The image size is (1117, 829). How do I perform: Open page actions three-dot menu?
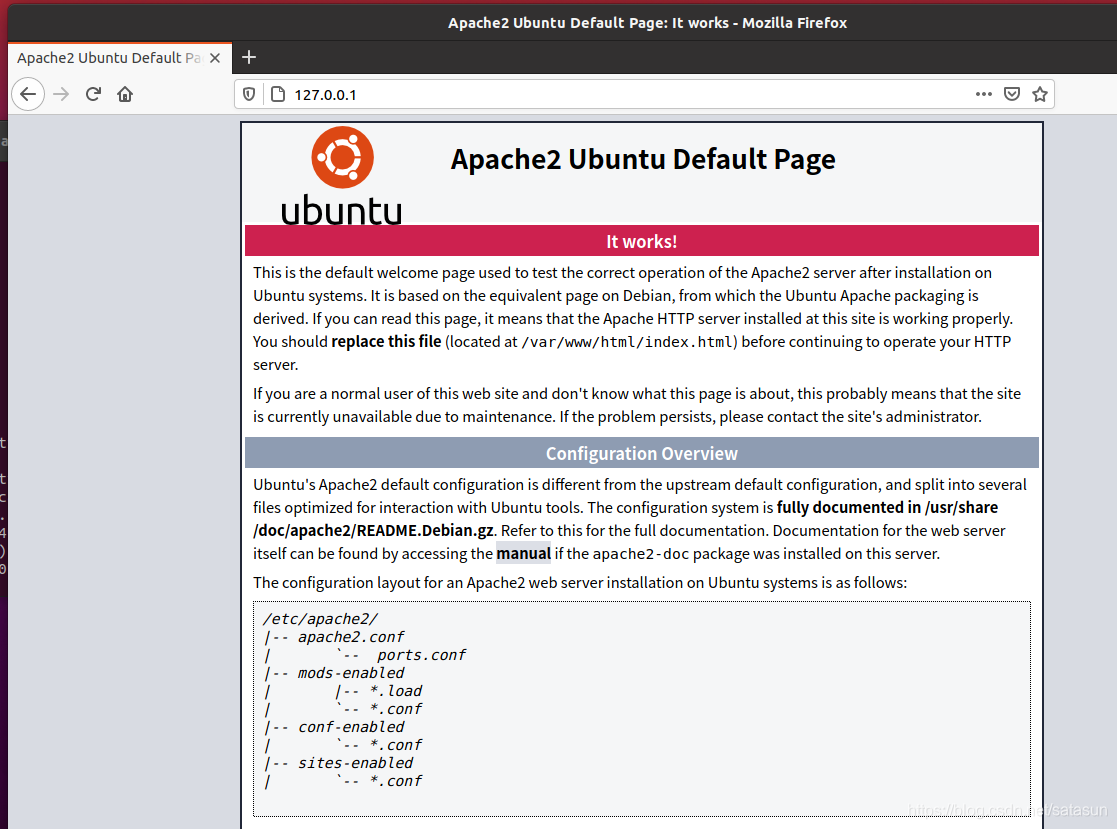click(x=984, y=94)
